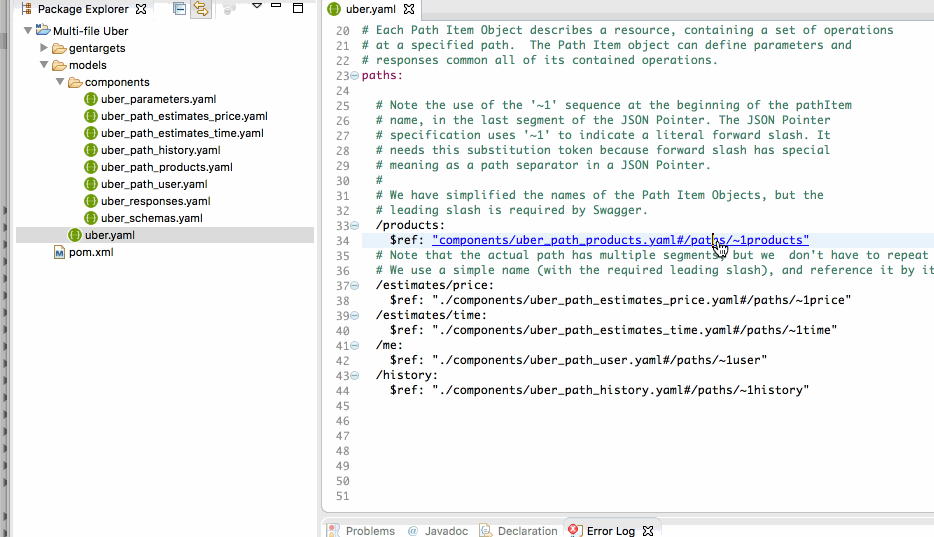Click the uber_path_history.yaml $ref string
The height and width of the screenshot is (537, 934).
pyautogui.click(x=621, y=390)
